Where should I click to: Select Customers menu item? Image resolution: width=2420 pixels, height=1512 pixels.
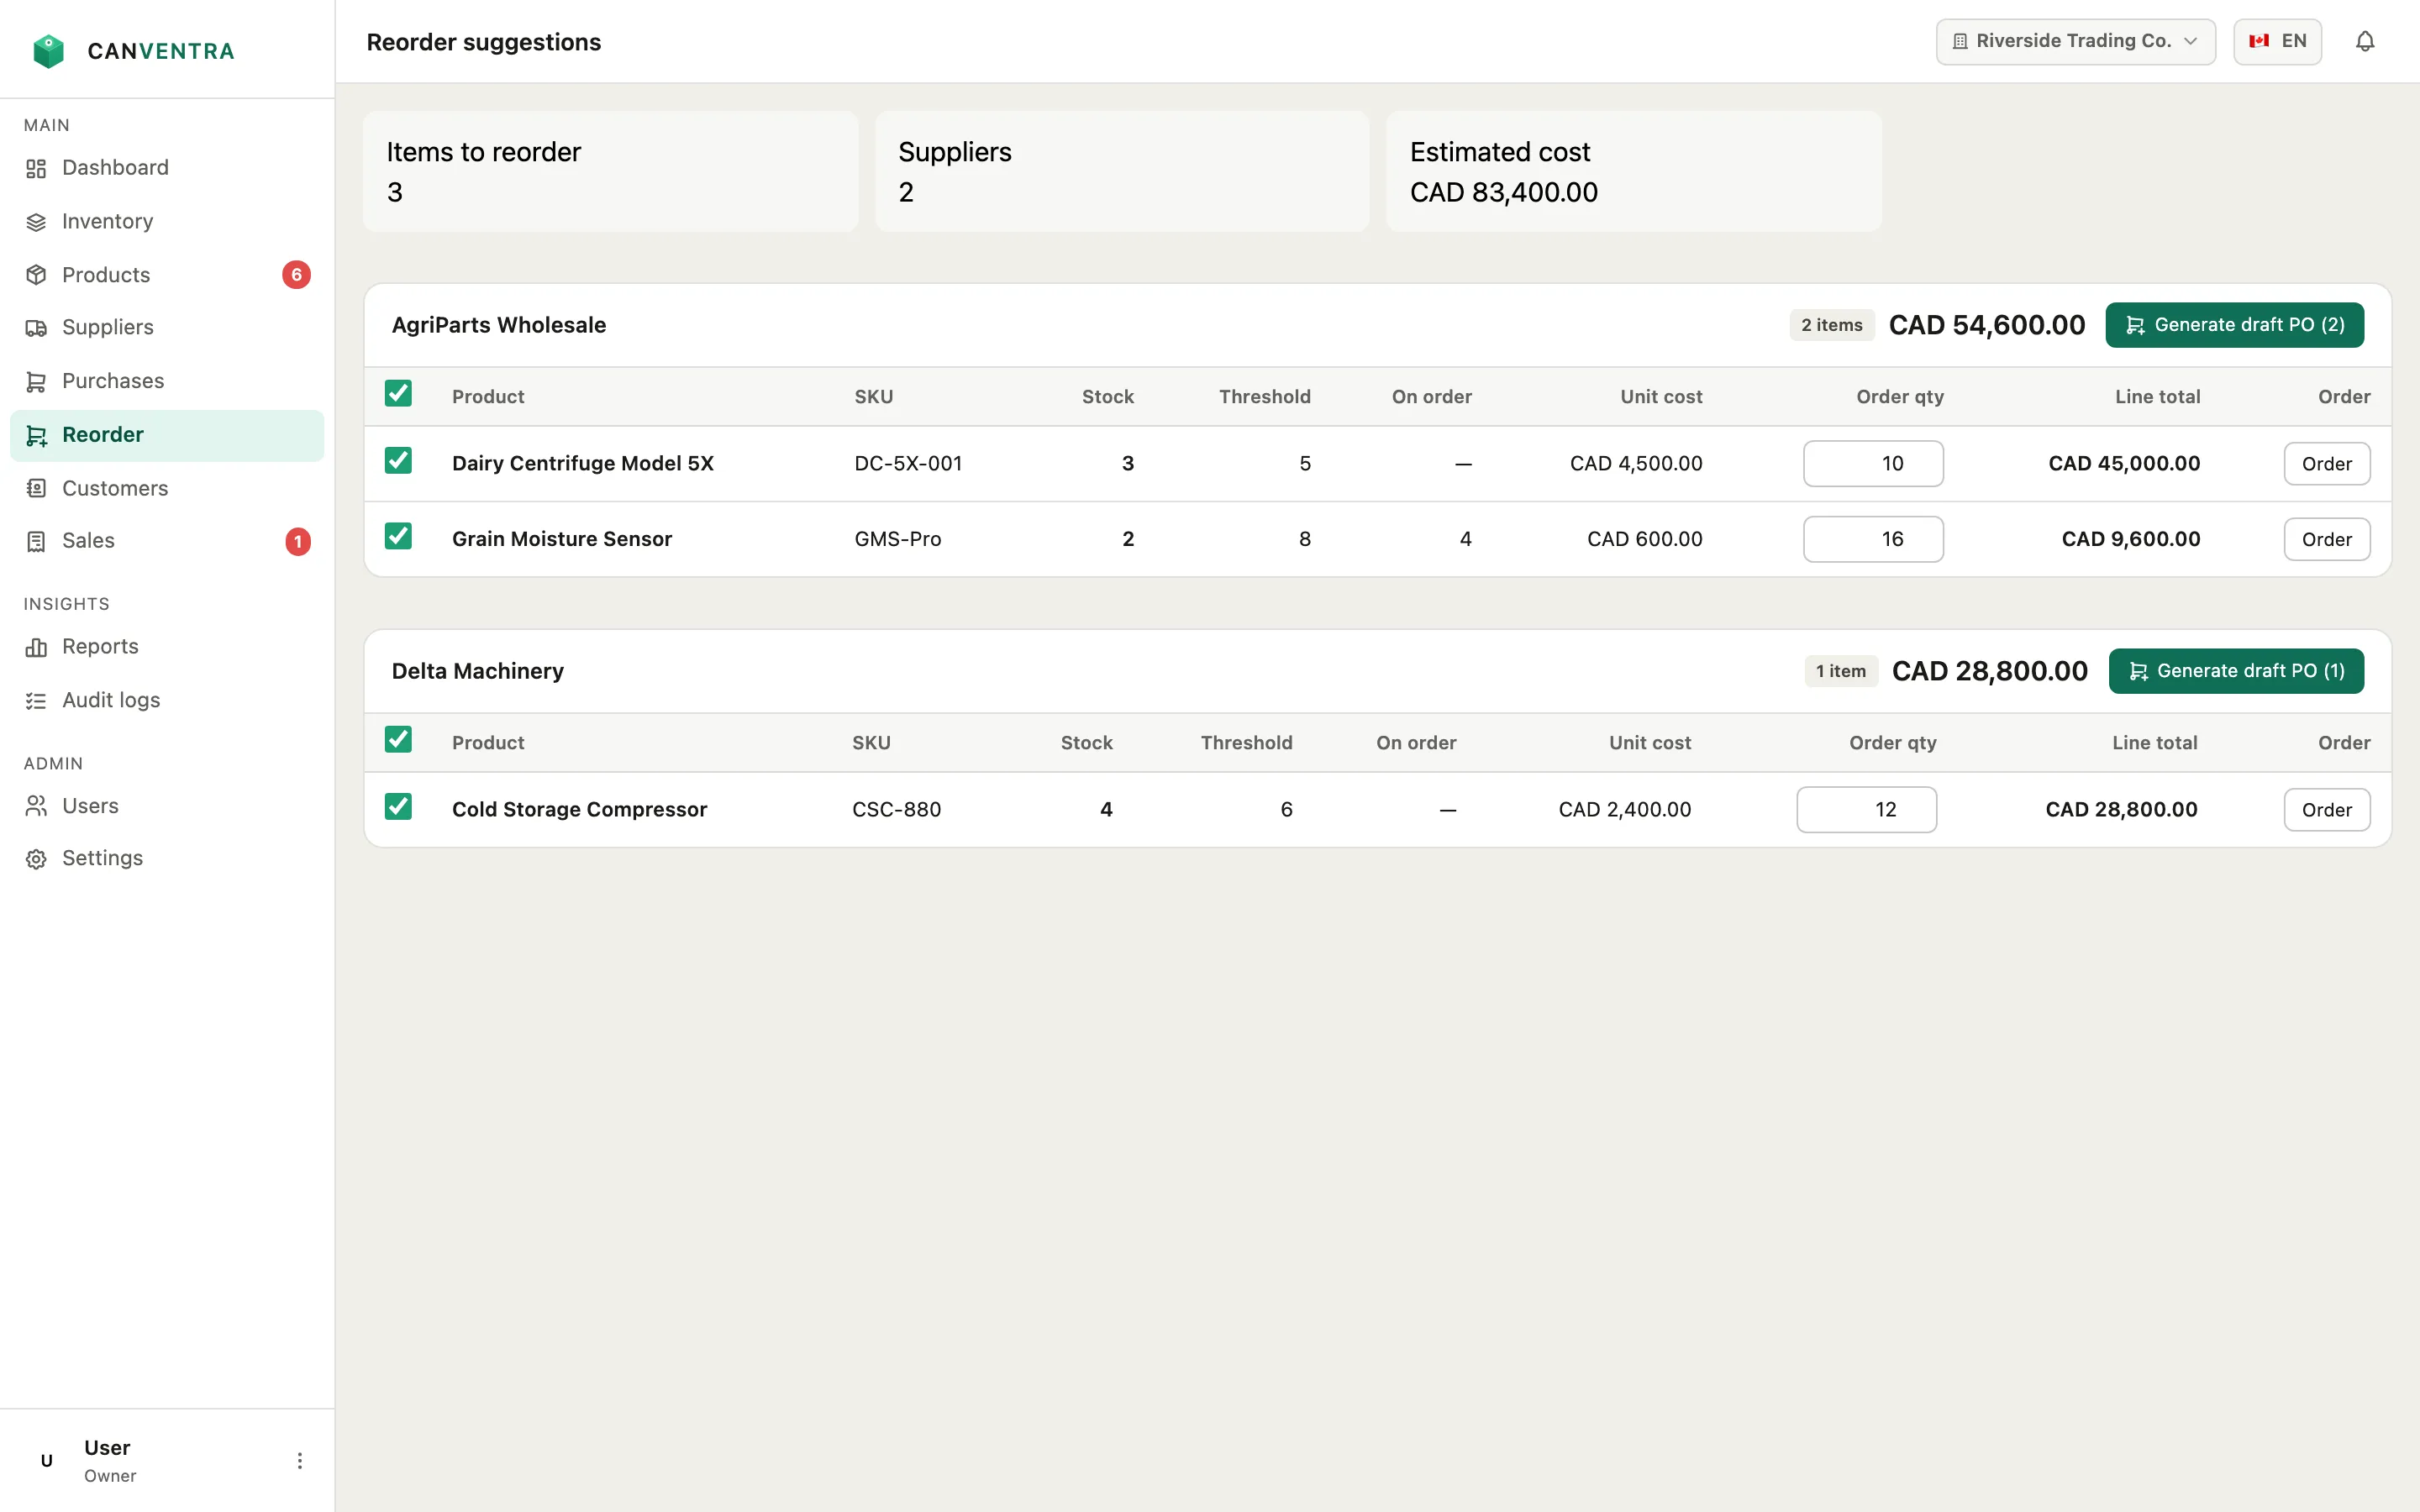tap(167, 488)
